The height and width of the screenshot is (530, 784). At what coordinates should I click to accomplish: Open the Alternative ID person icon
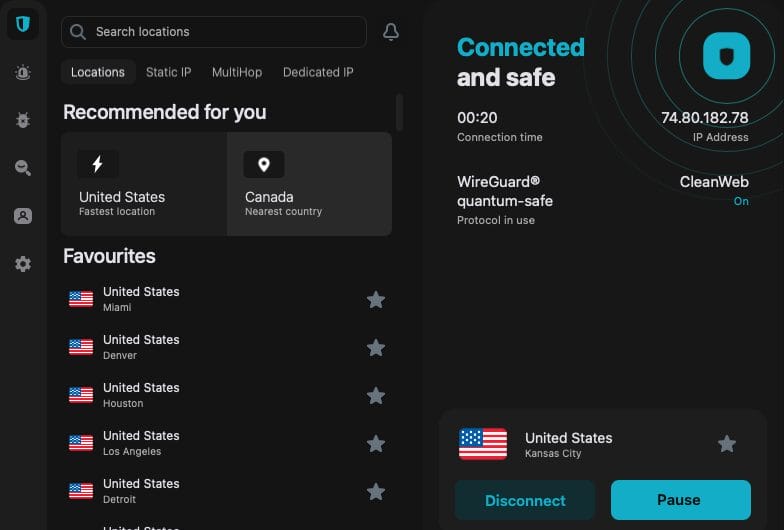click(23, 216)
